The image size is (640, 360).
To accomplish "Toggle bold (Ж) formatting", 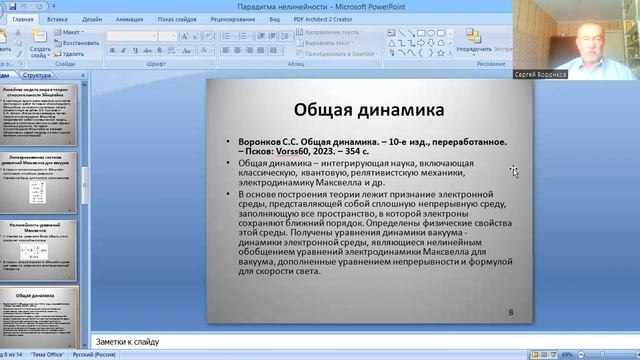I will 112,50.
